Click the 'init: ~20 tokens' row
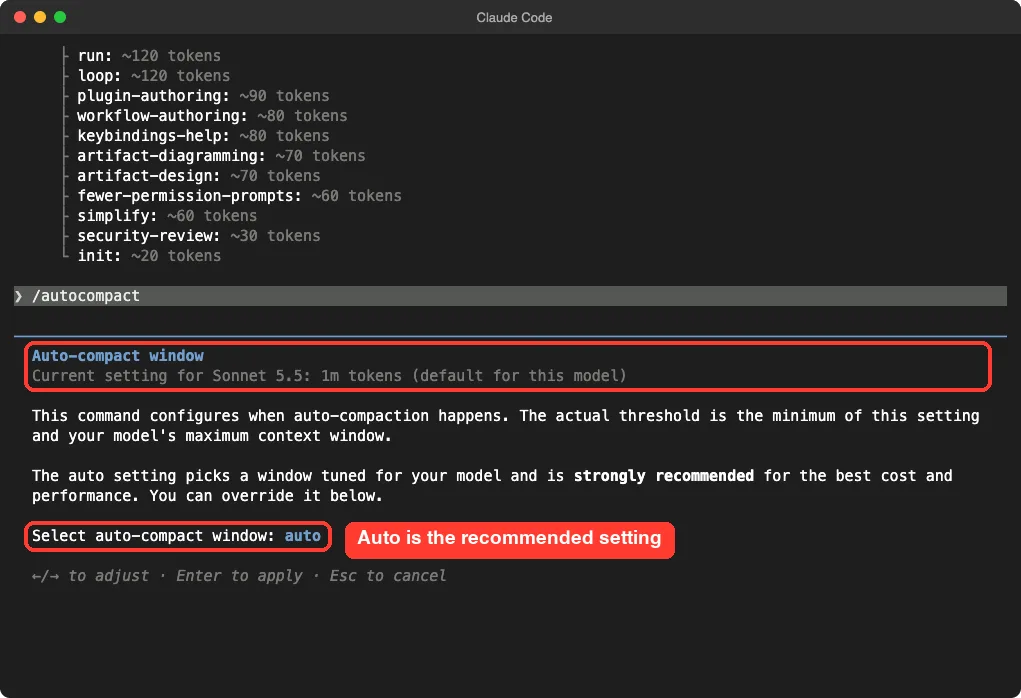The height and width of the screenshot is (698, 1021). [x=149, y=256]
